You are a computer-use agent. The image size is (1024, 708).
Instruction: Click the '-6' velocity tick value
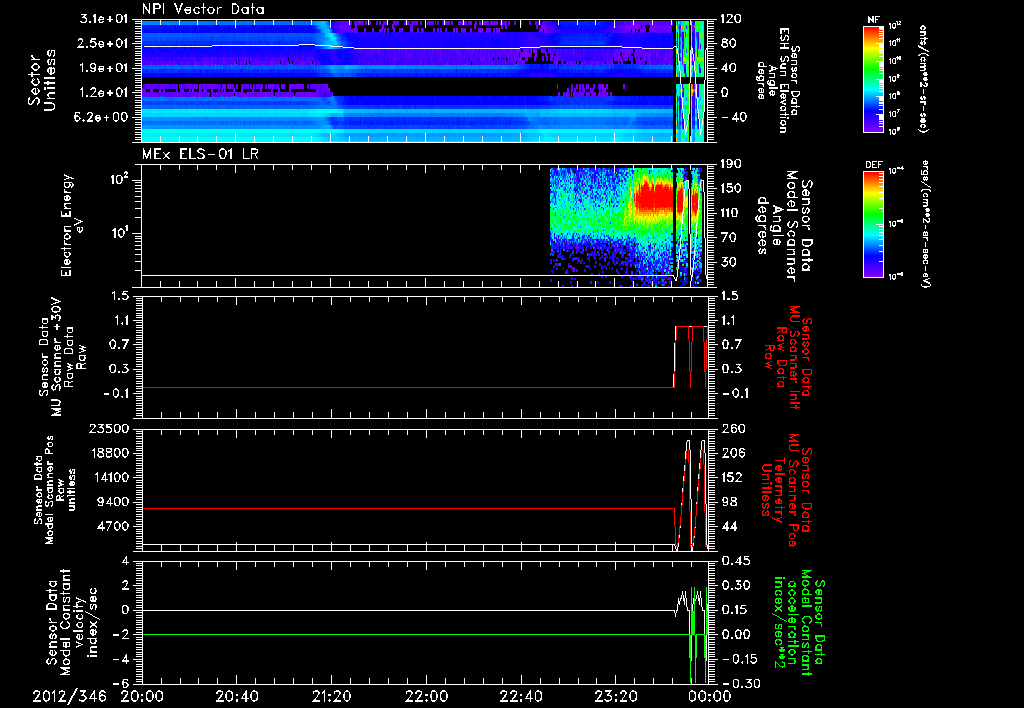[122, 684]
